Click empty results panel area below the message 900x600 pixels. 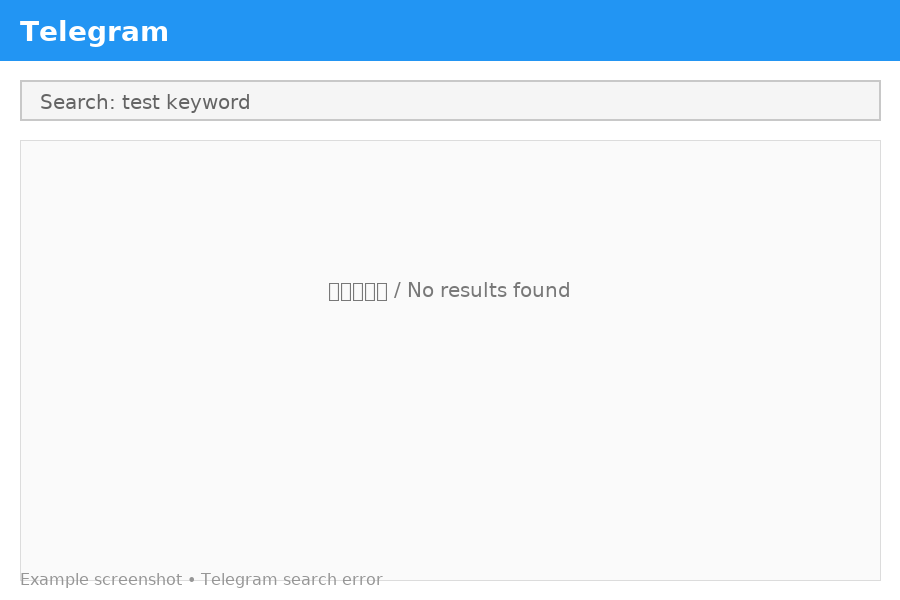tap(450, 436)
